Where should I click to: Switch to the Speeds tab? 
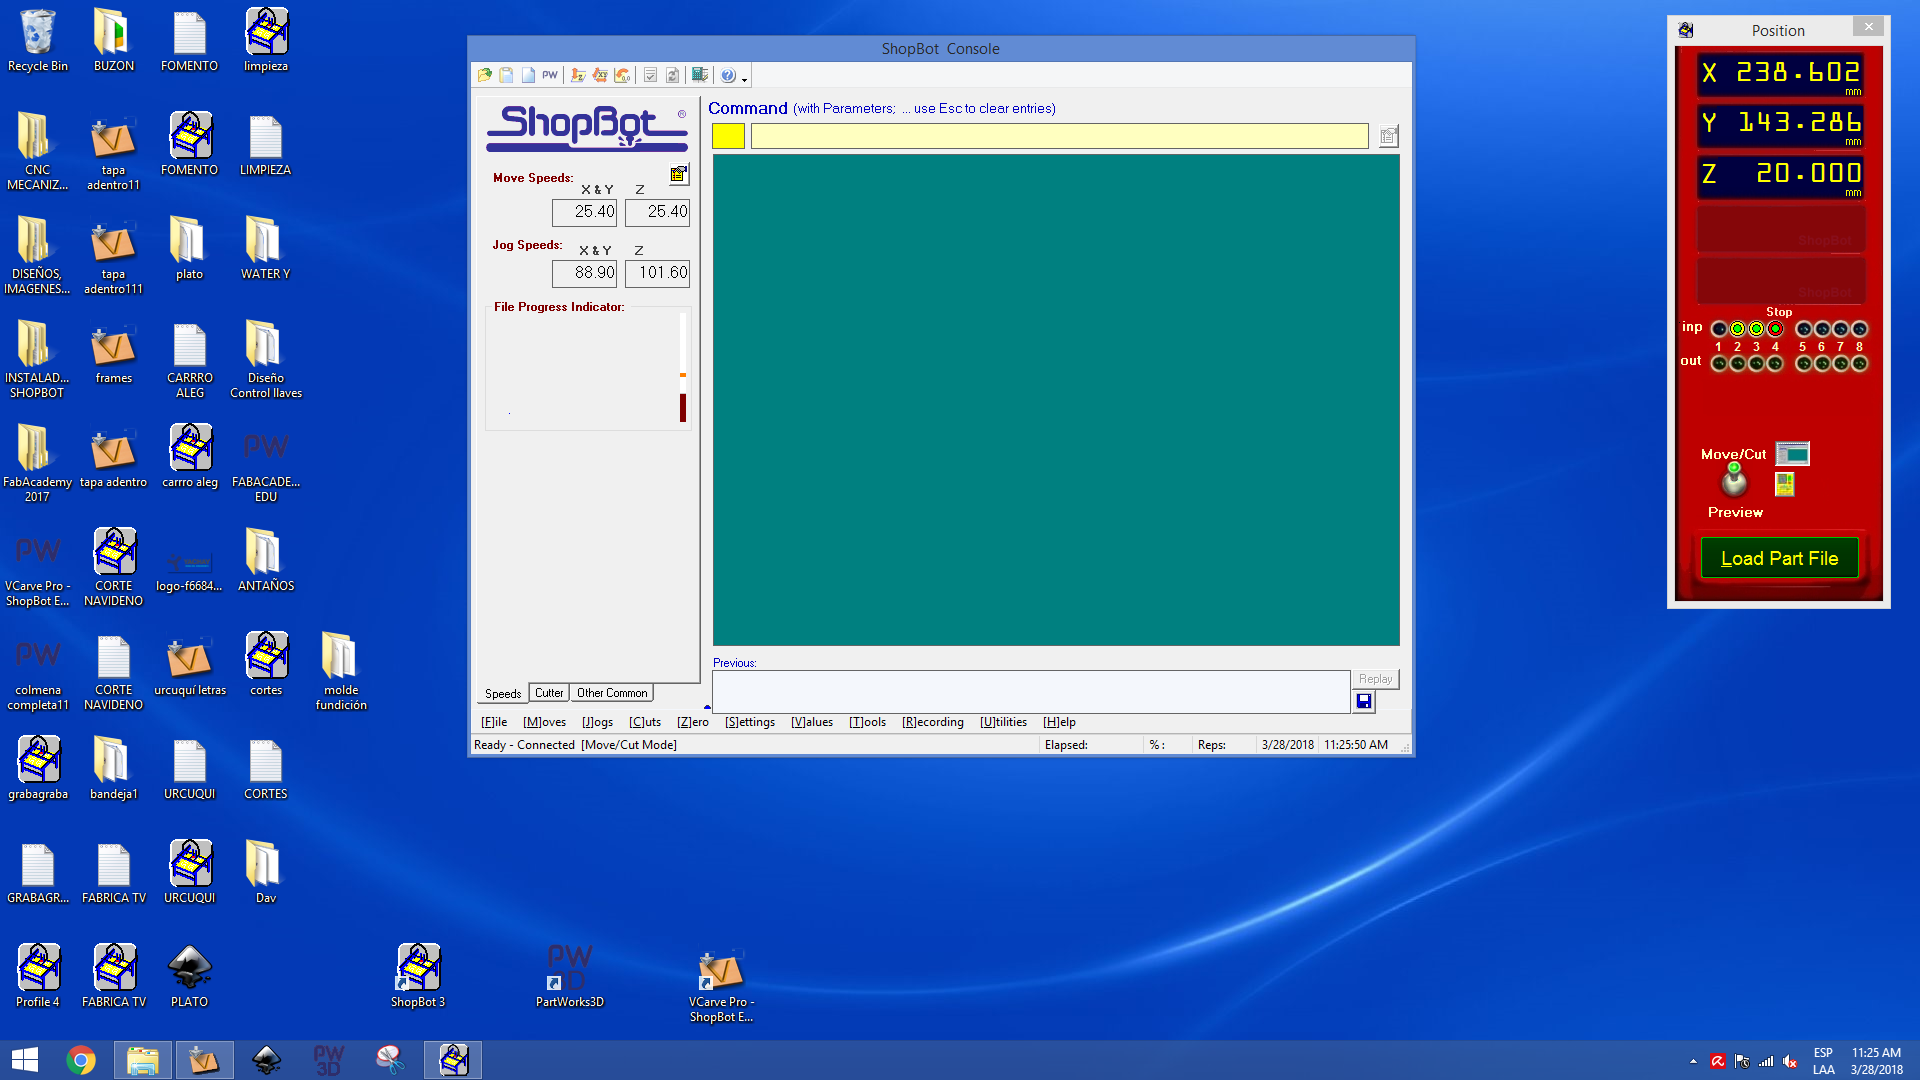click(503, 693)
